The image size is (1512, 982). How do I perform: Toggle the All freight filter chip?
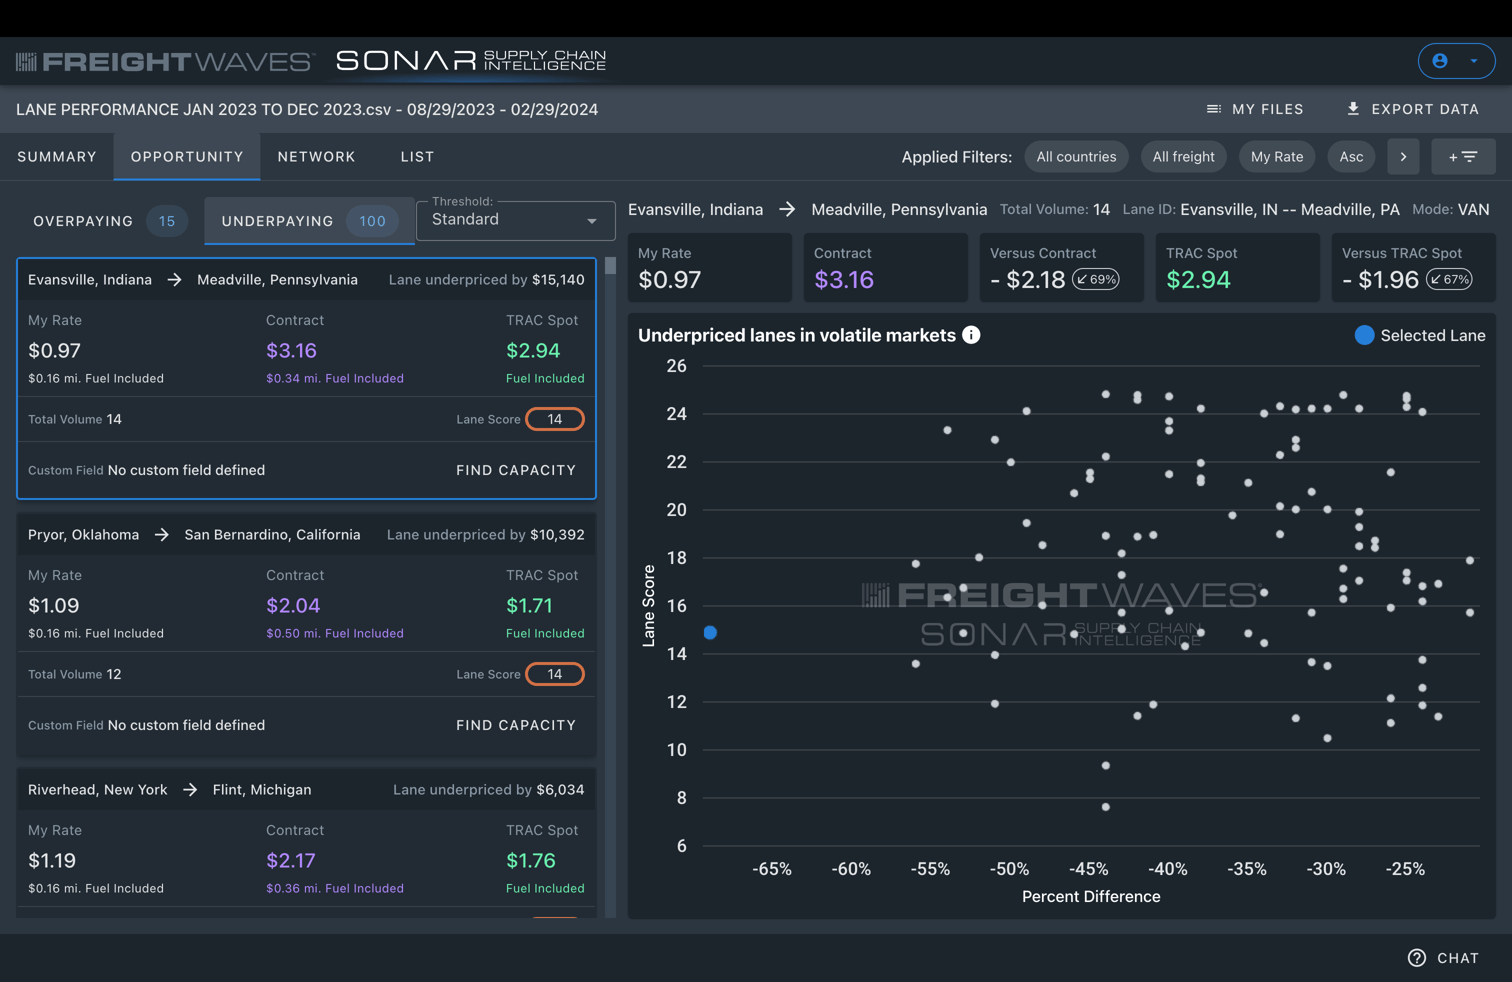pyautogui.click(x=1183, y=156)
